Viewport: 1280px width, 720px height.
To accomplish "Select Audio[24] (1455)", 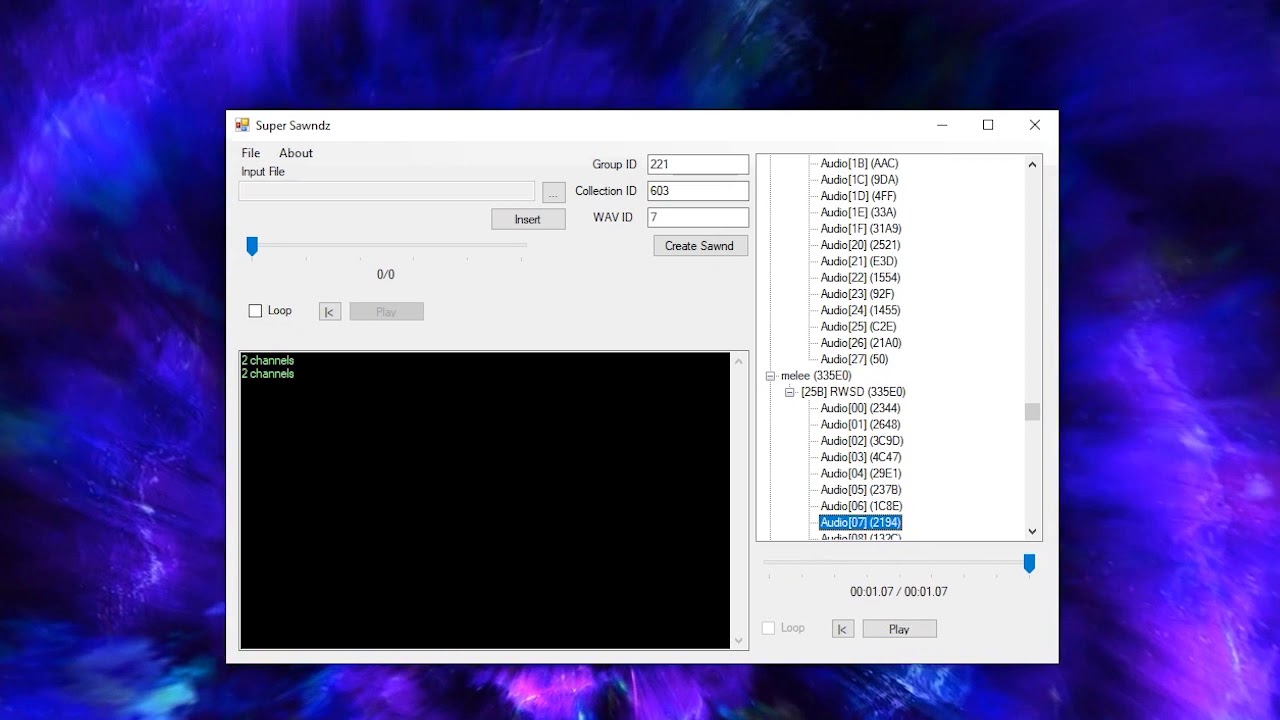I will pyautogui.click(x=861, y=311).
